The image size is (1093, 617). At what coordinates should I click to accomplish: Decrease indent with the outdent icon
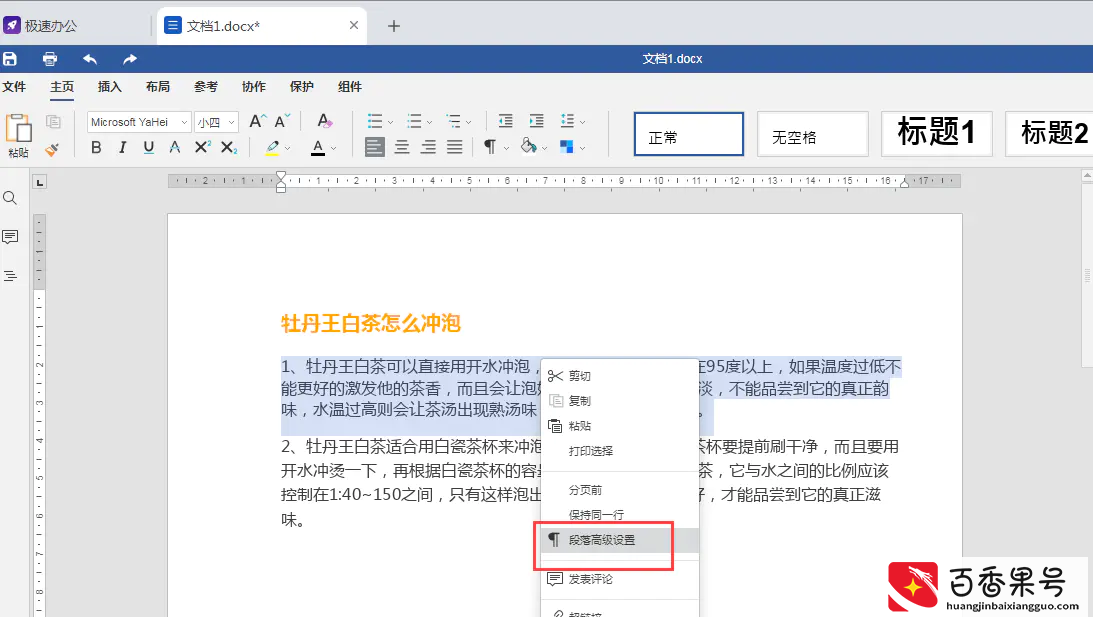505,121
